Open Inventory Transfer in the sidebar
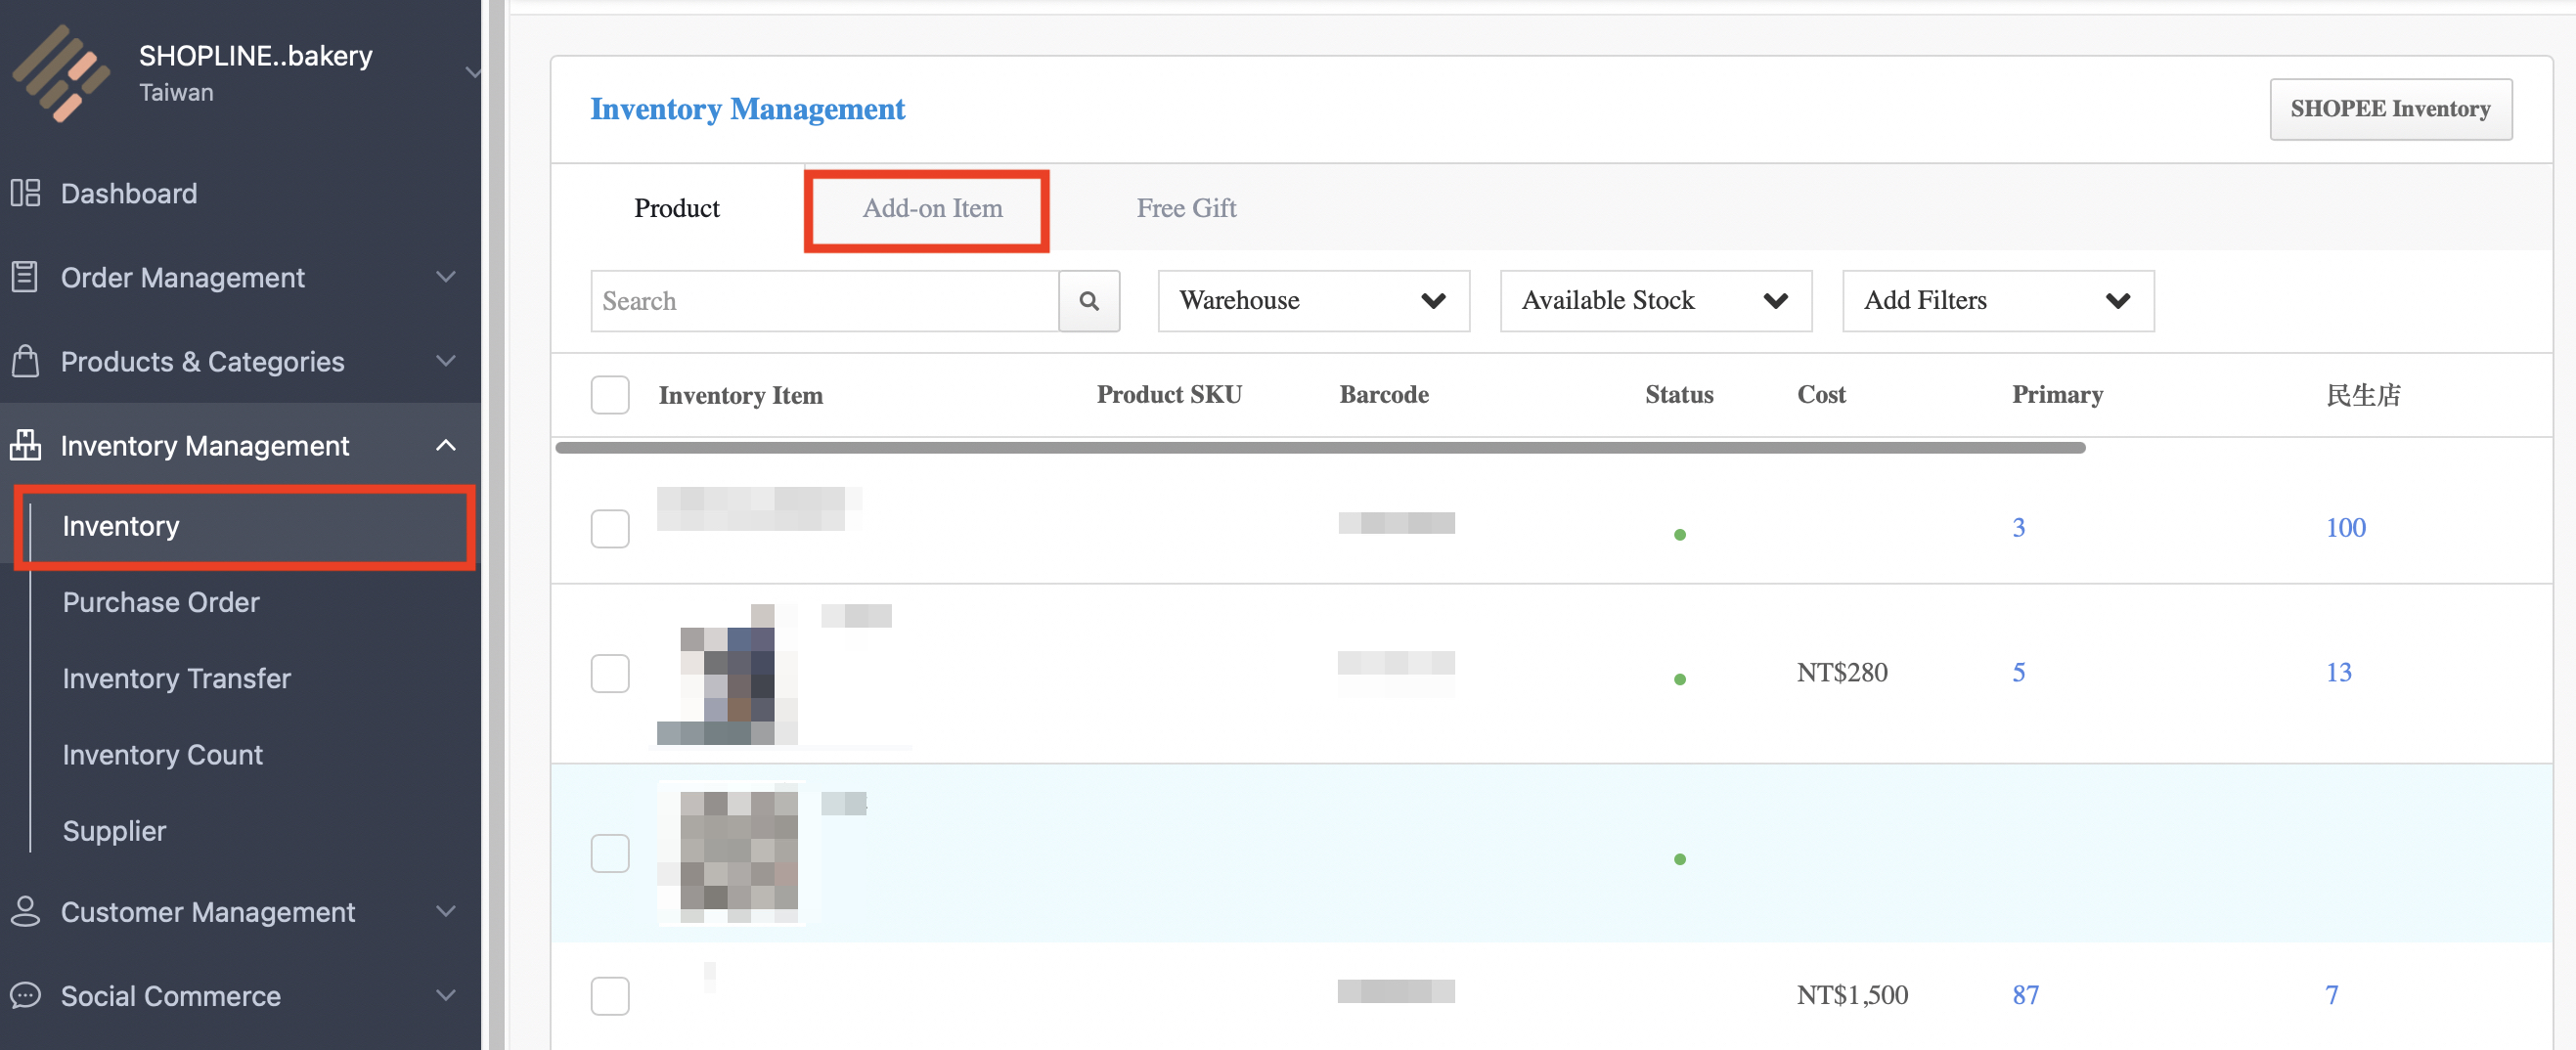This screenshot has width=2576, height=1050. [x=176, y=678]
